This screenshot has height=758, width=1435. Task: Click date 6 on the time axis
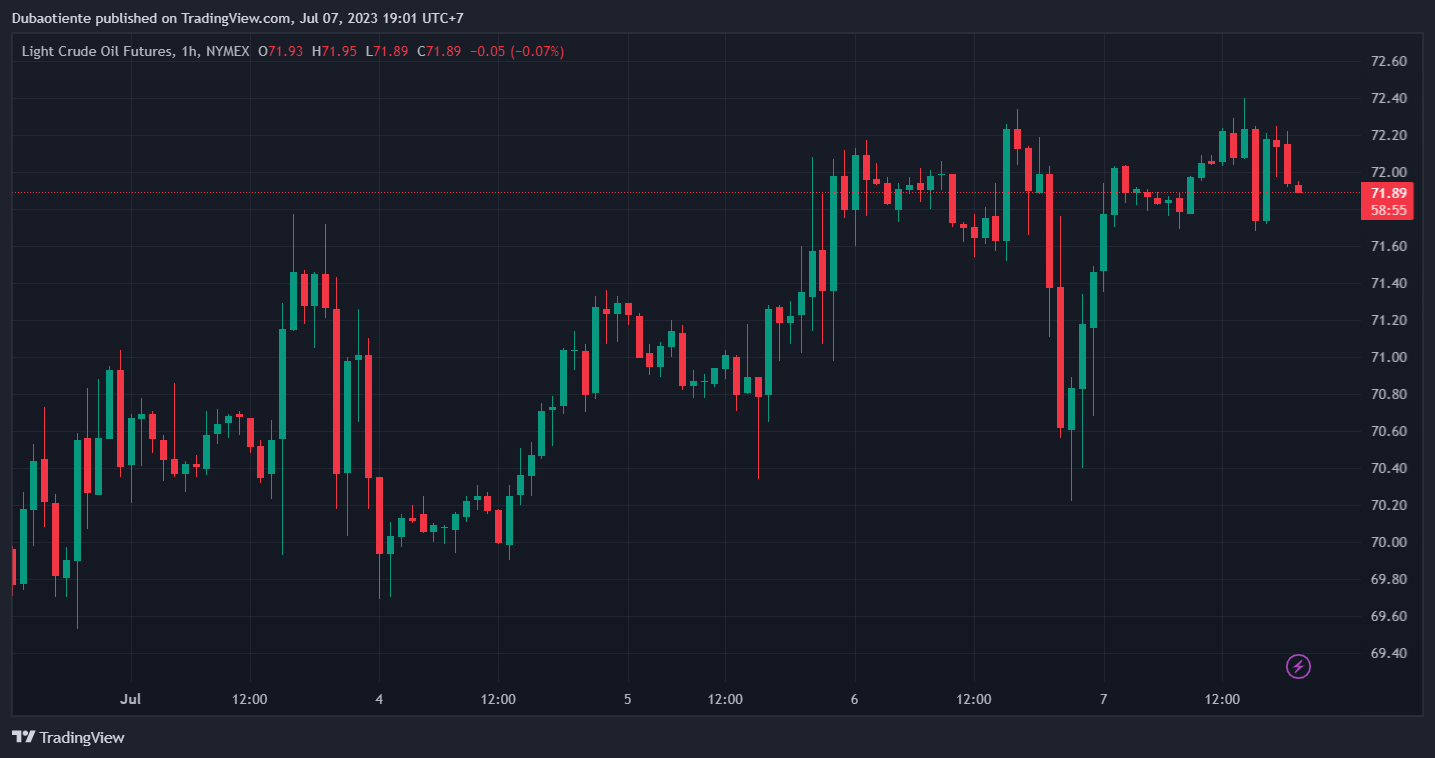click(x=854, y=699)
